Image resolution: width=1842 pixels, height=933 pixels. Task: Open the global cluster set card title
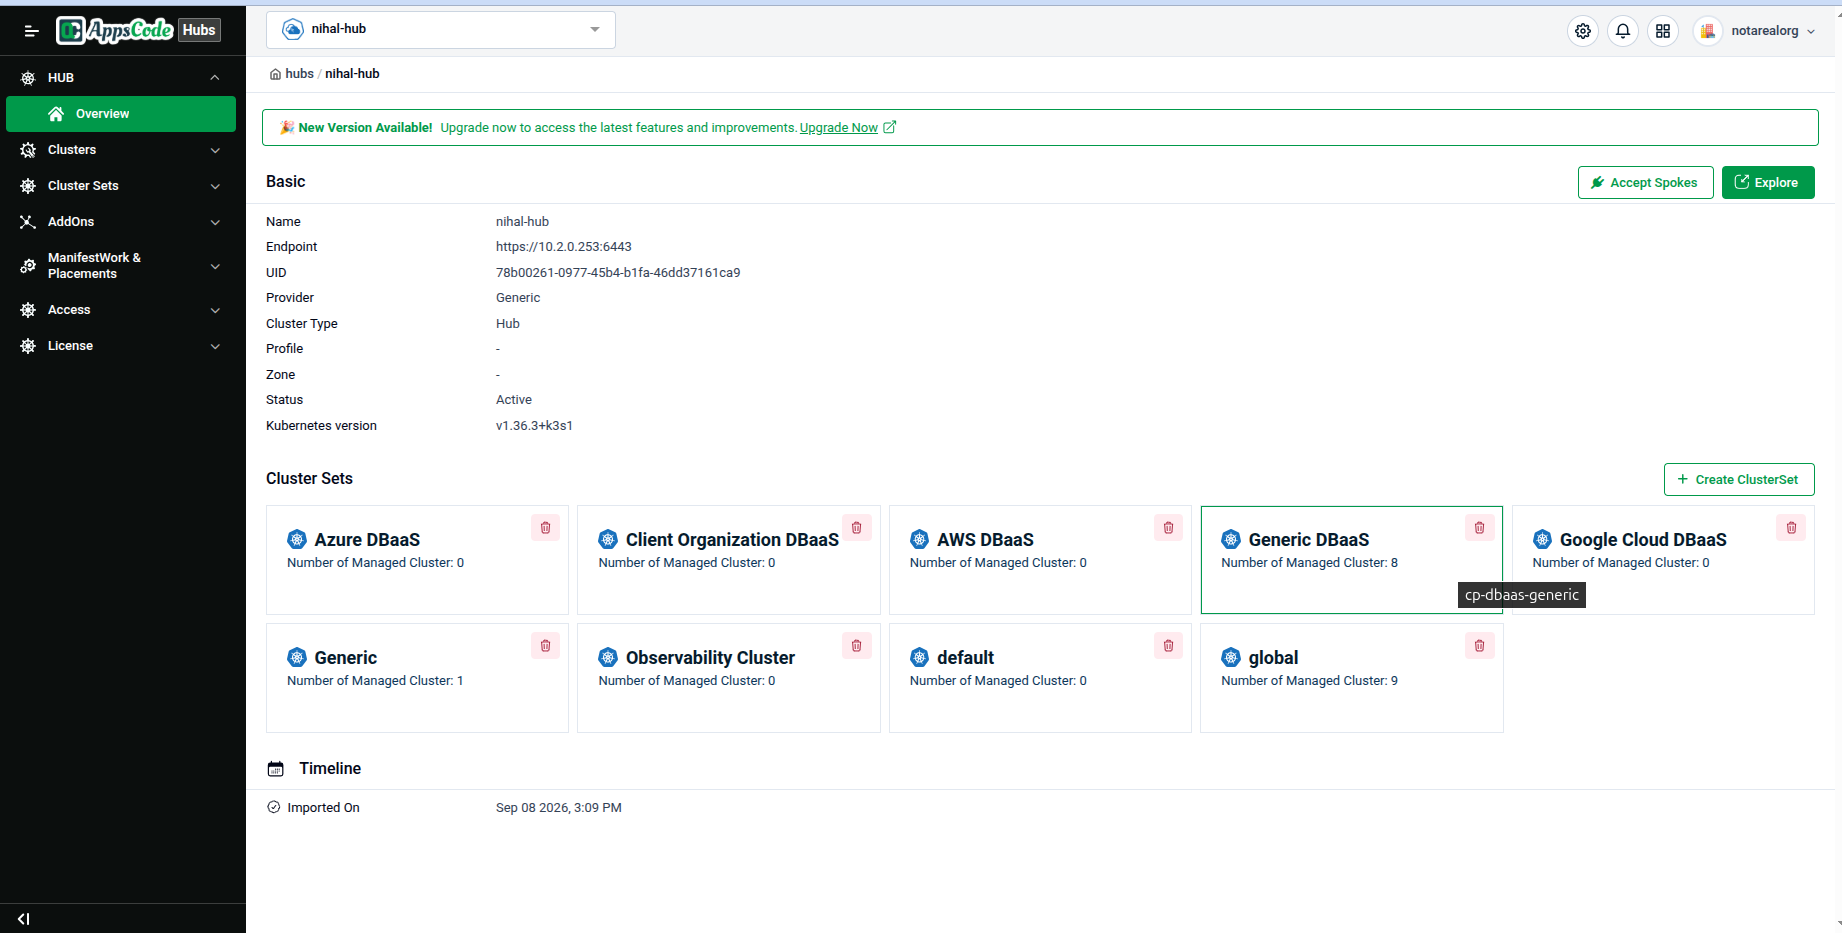point(1273,658)
